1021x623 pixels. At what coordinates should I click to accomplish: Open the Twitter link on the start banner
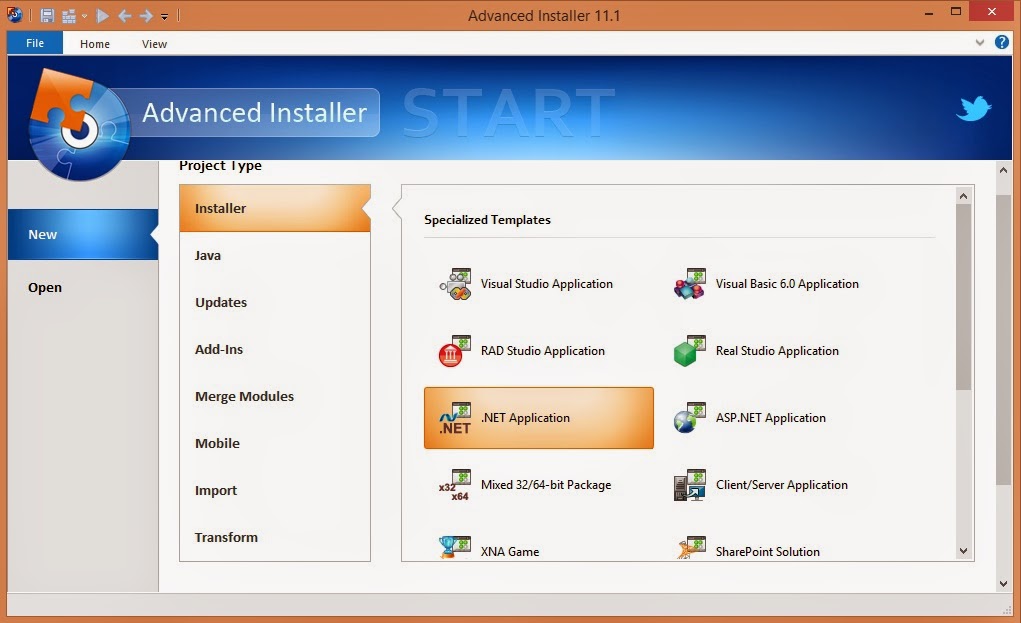pos(973,108)
